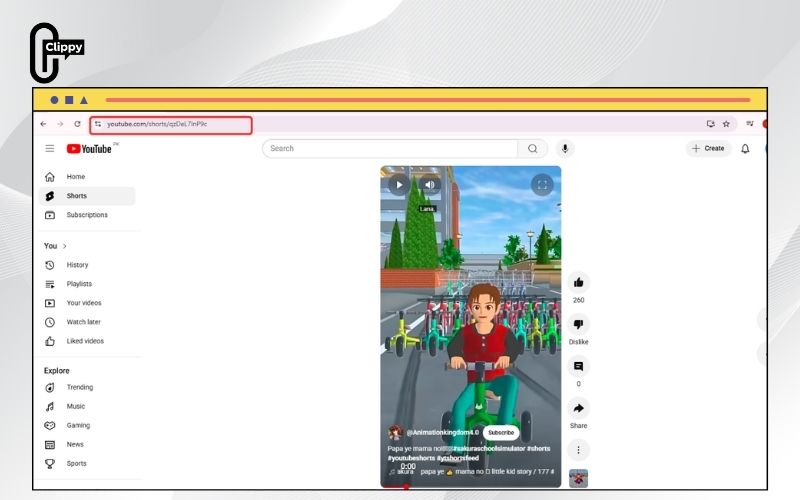800x500 pixels.
Task: Dislike the Short with thumbs down
Action: [578, 324]
